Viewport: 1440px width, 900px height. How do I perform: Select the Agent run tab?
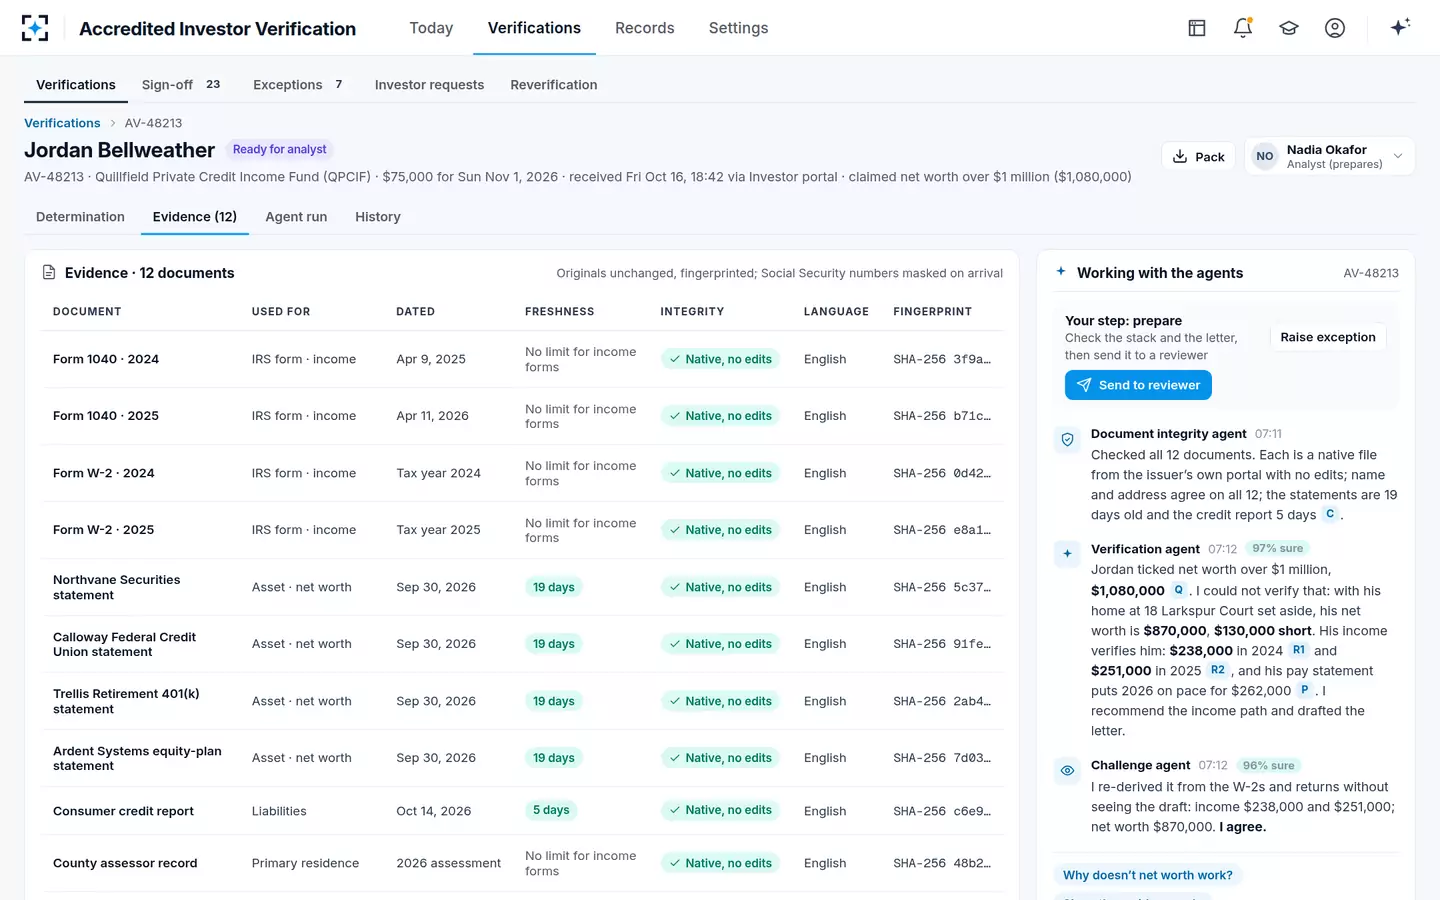[296, 217]
